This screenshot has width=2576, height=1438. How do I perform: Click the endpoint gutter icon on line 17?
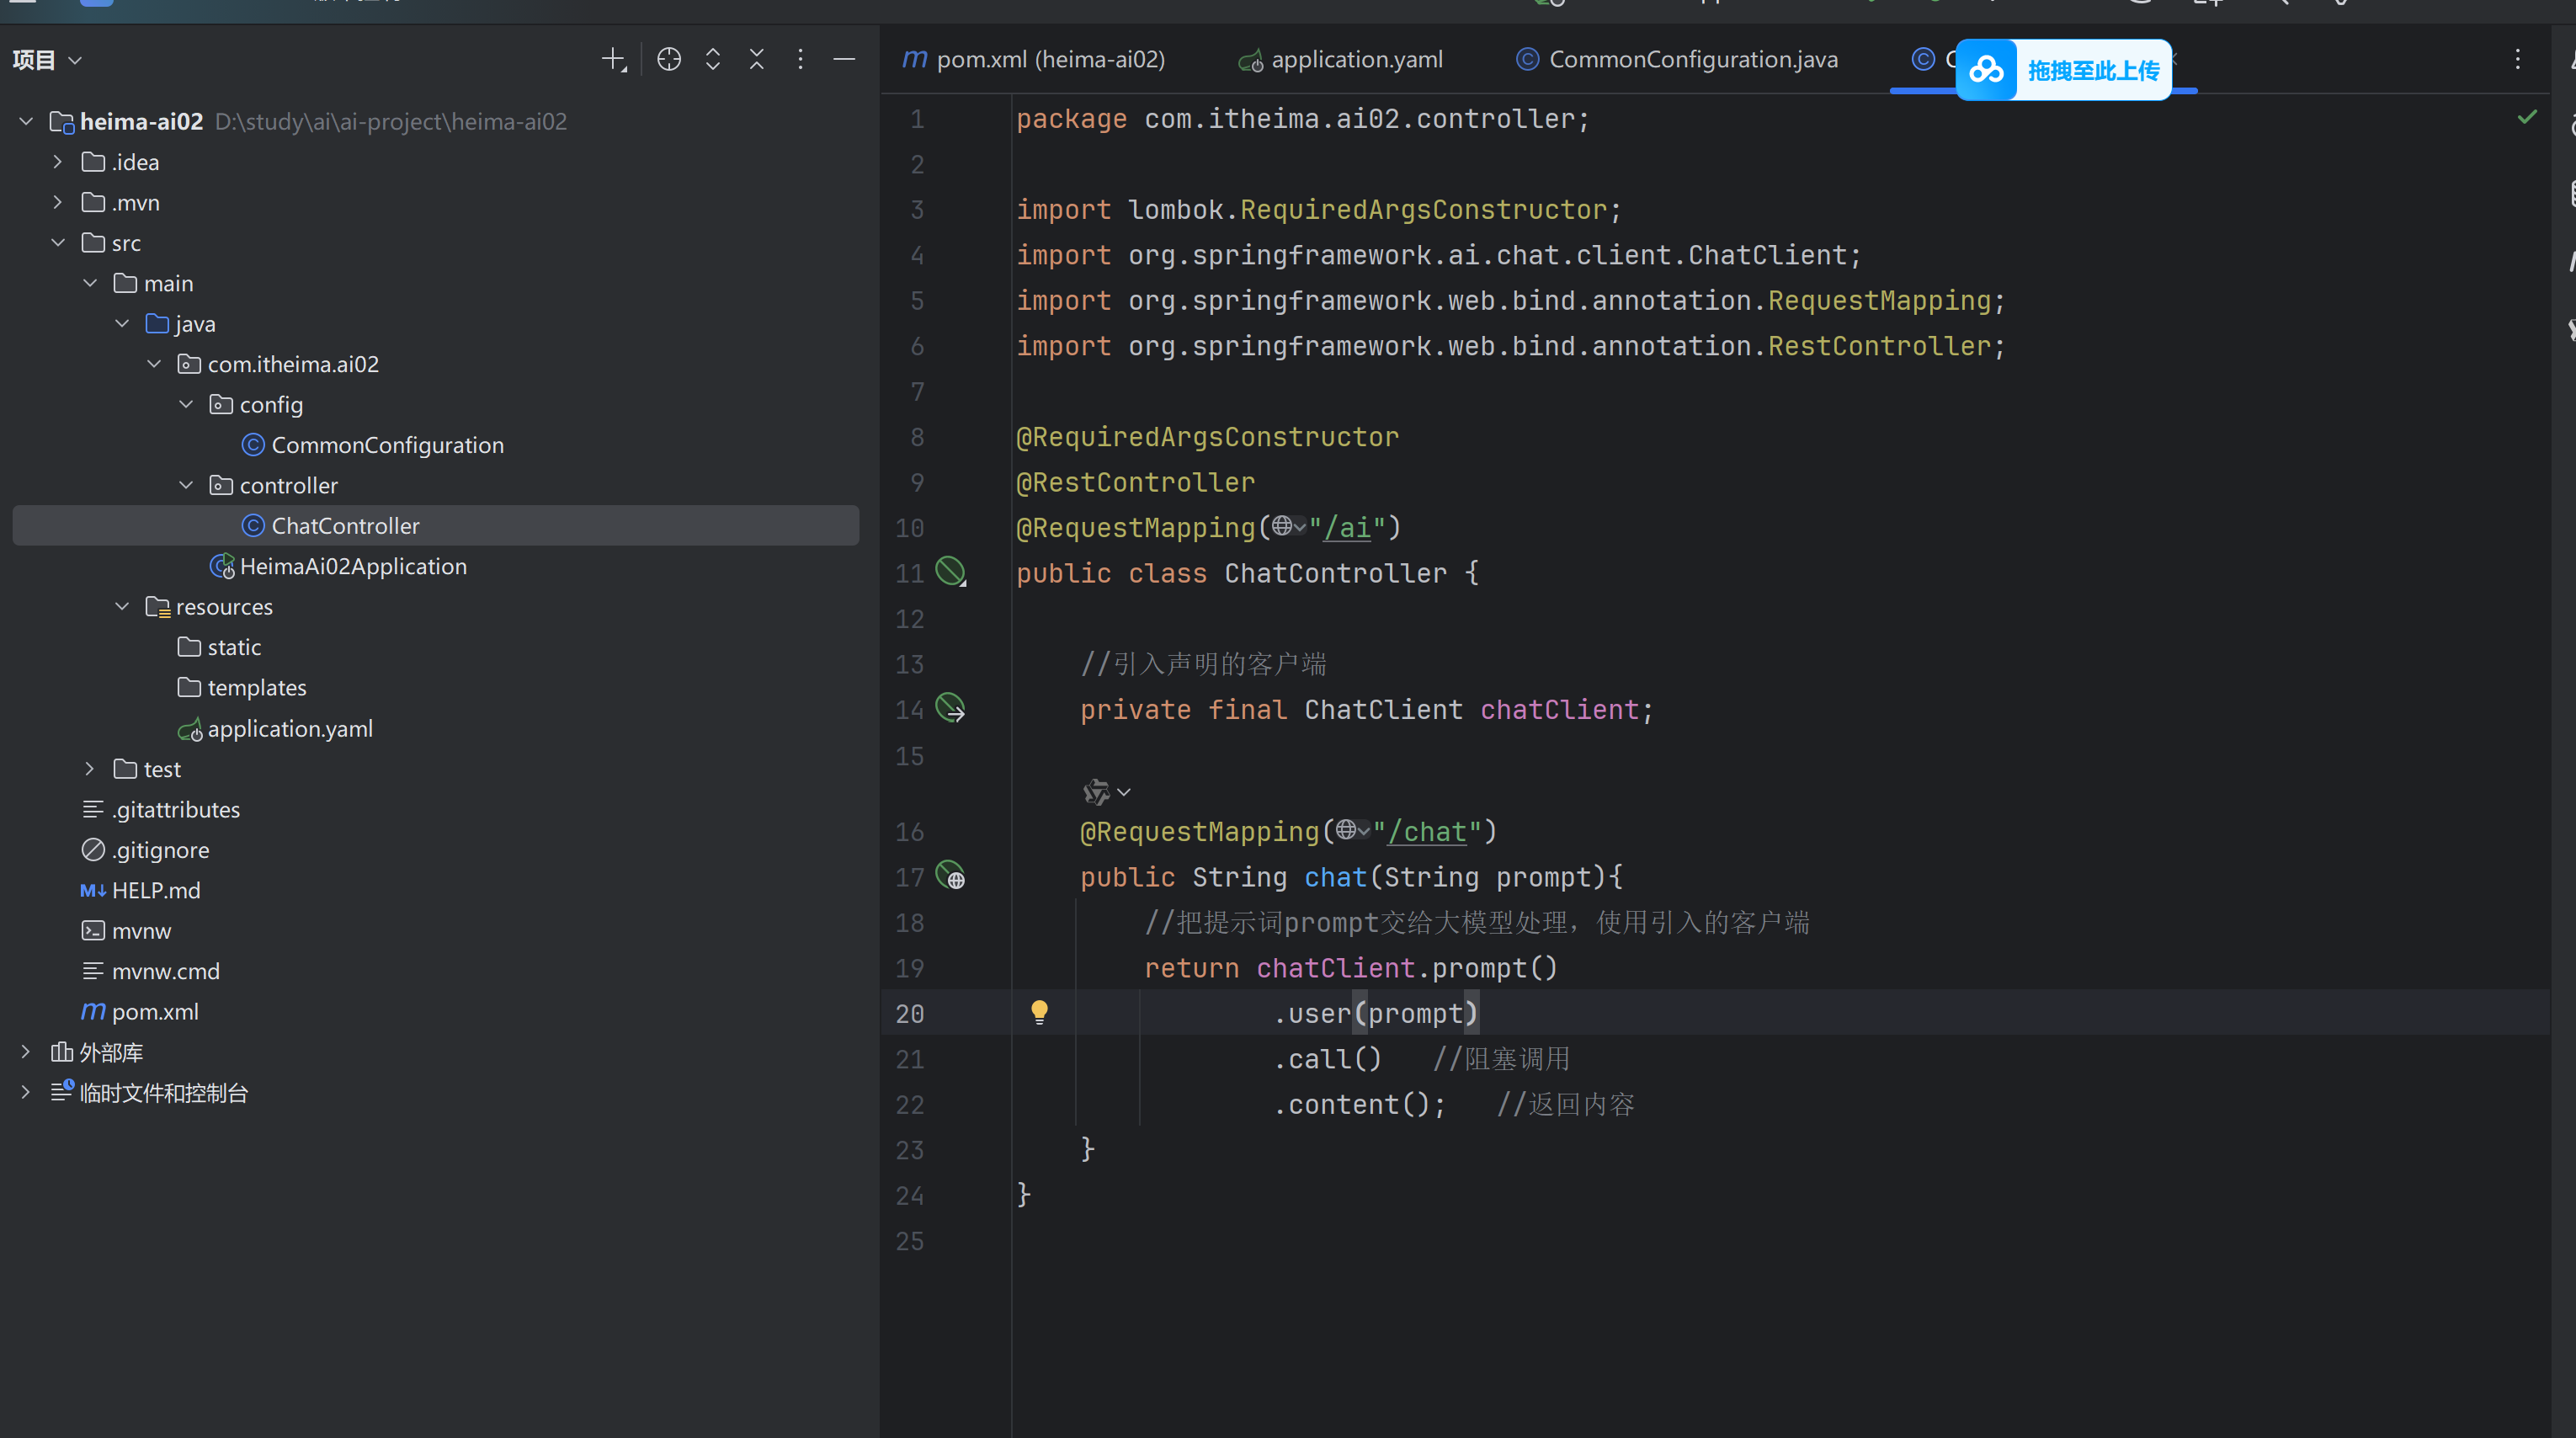pos(950,876)
